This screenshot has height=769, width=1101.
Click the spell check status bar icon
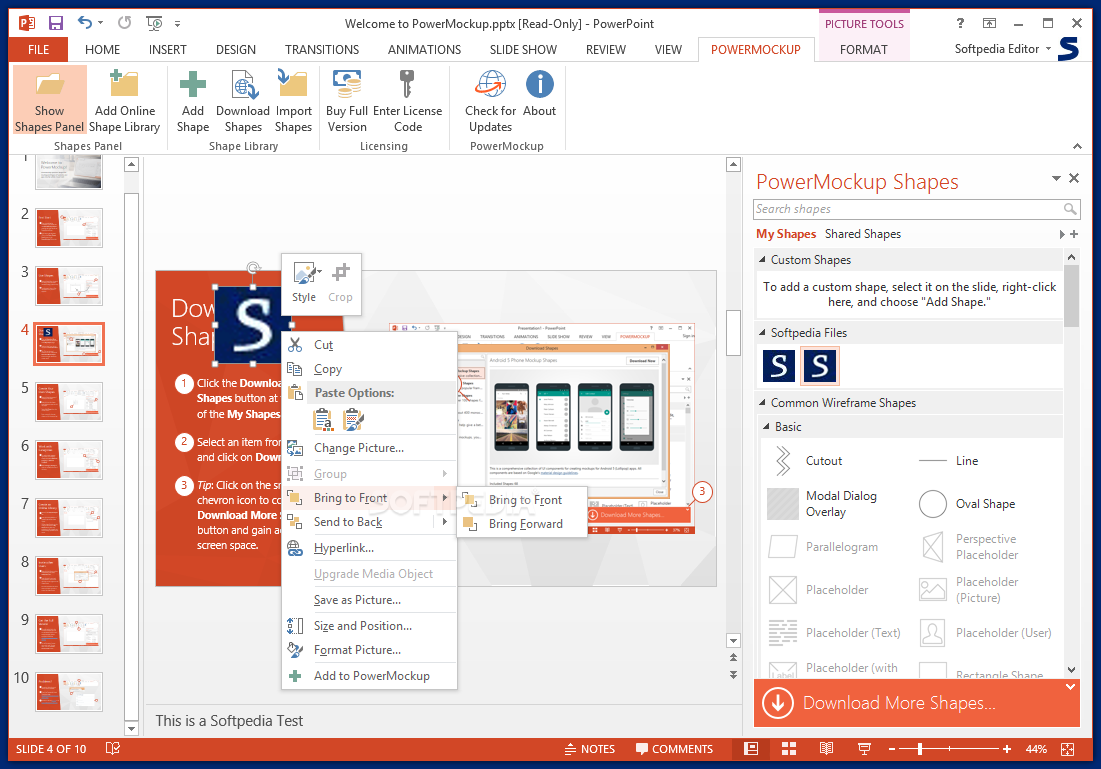point(112,749)
